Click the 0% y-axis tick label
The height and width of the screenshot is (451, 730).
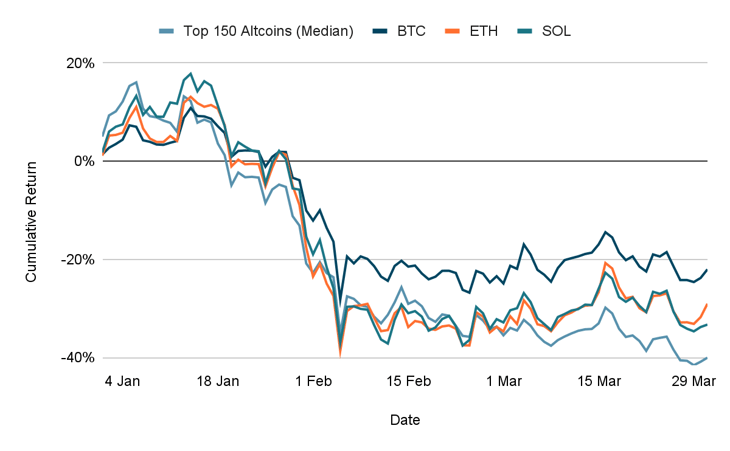[x=85, y=161]
